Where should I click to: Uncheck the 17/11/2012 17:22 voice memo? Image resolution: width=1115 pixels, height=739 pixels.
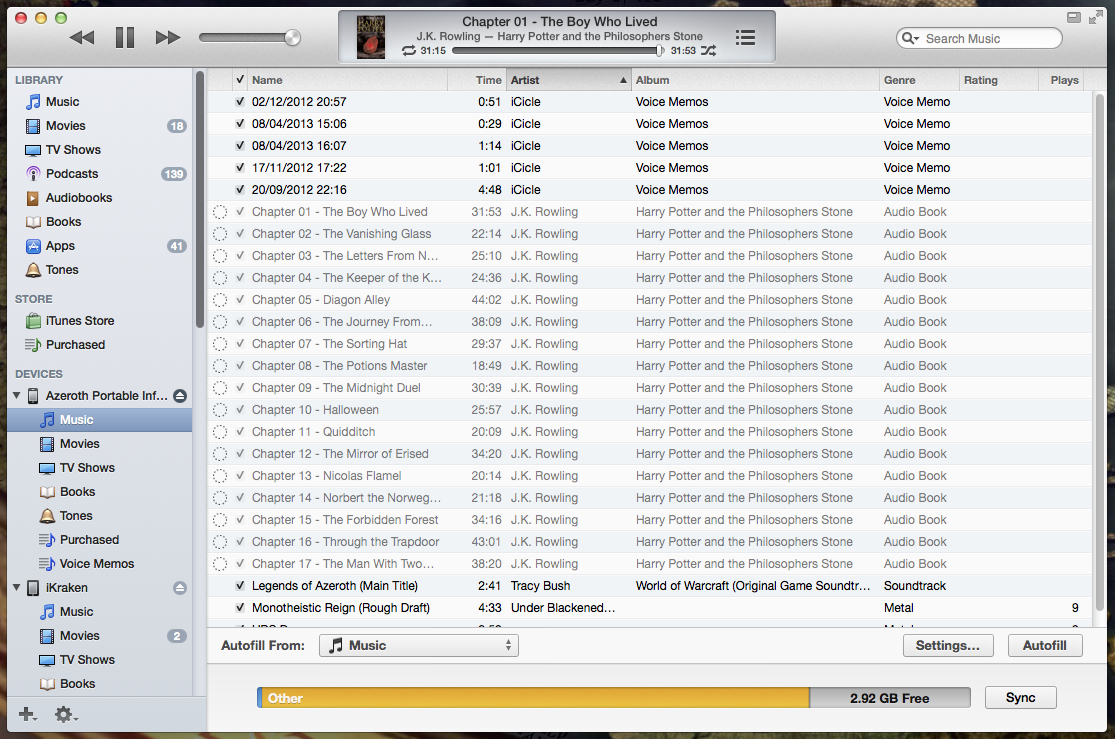point(240,168)
